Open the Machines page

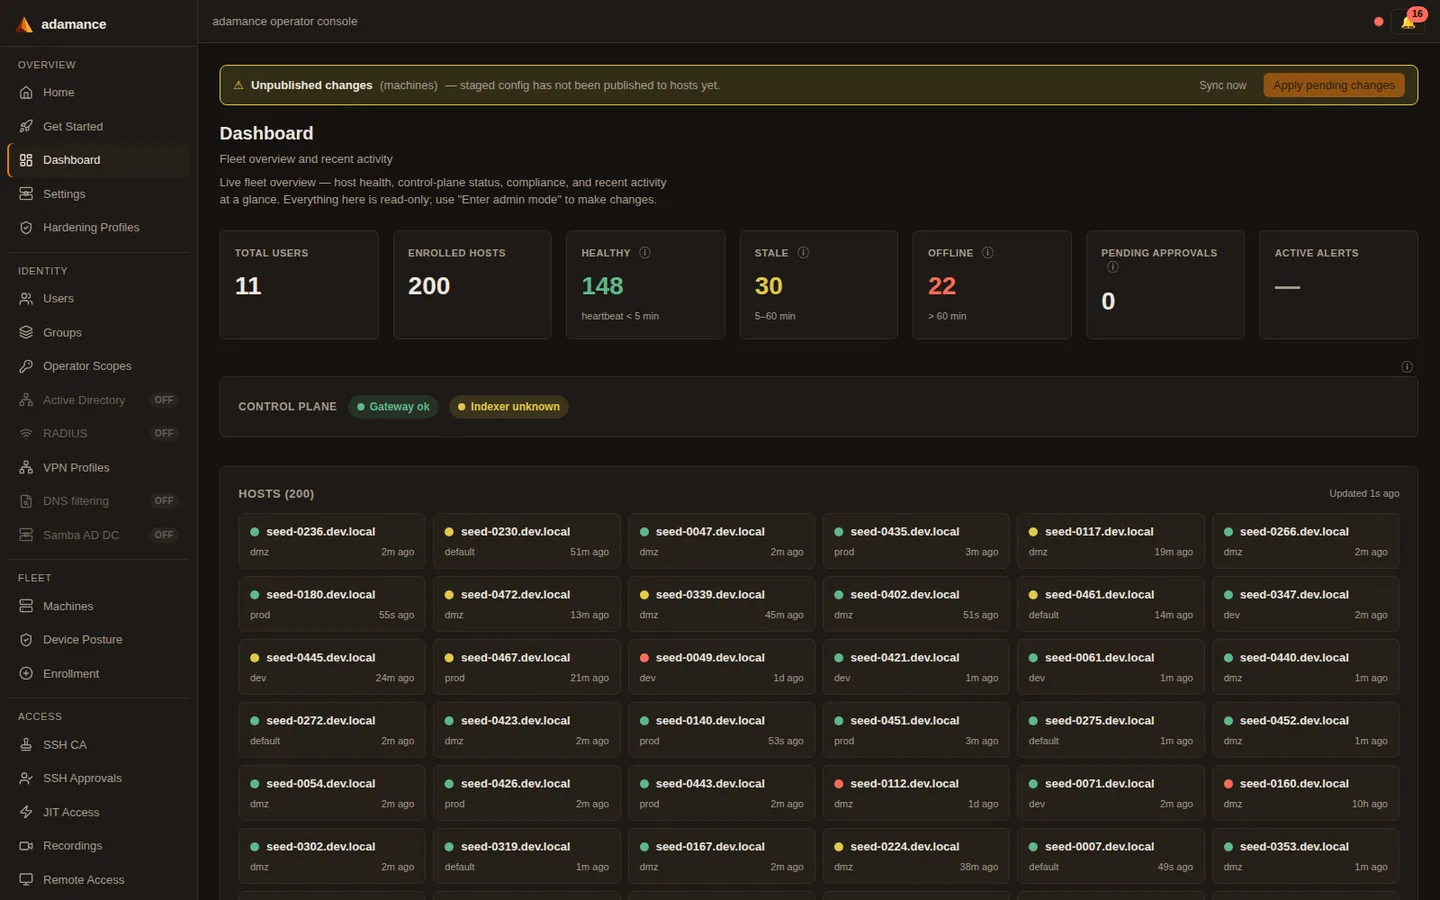click(x=98, y=606)
